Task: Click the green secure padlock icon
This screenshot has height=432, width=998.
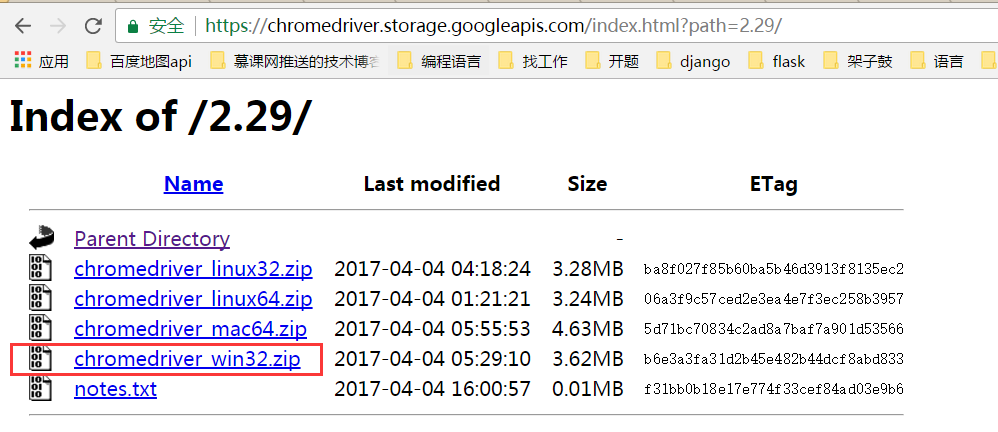Action: point(133,26)
